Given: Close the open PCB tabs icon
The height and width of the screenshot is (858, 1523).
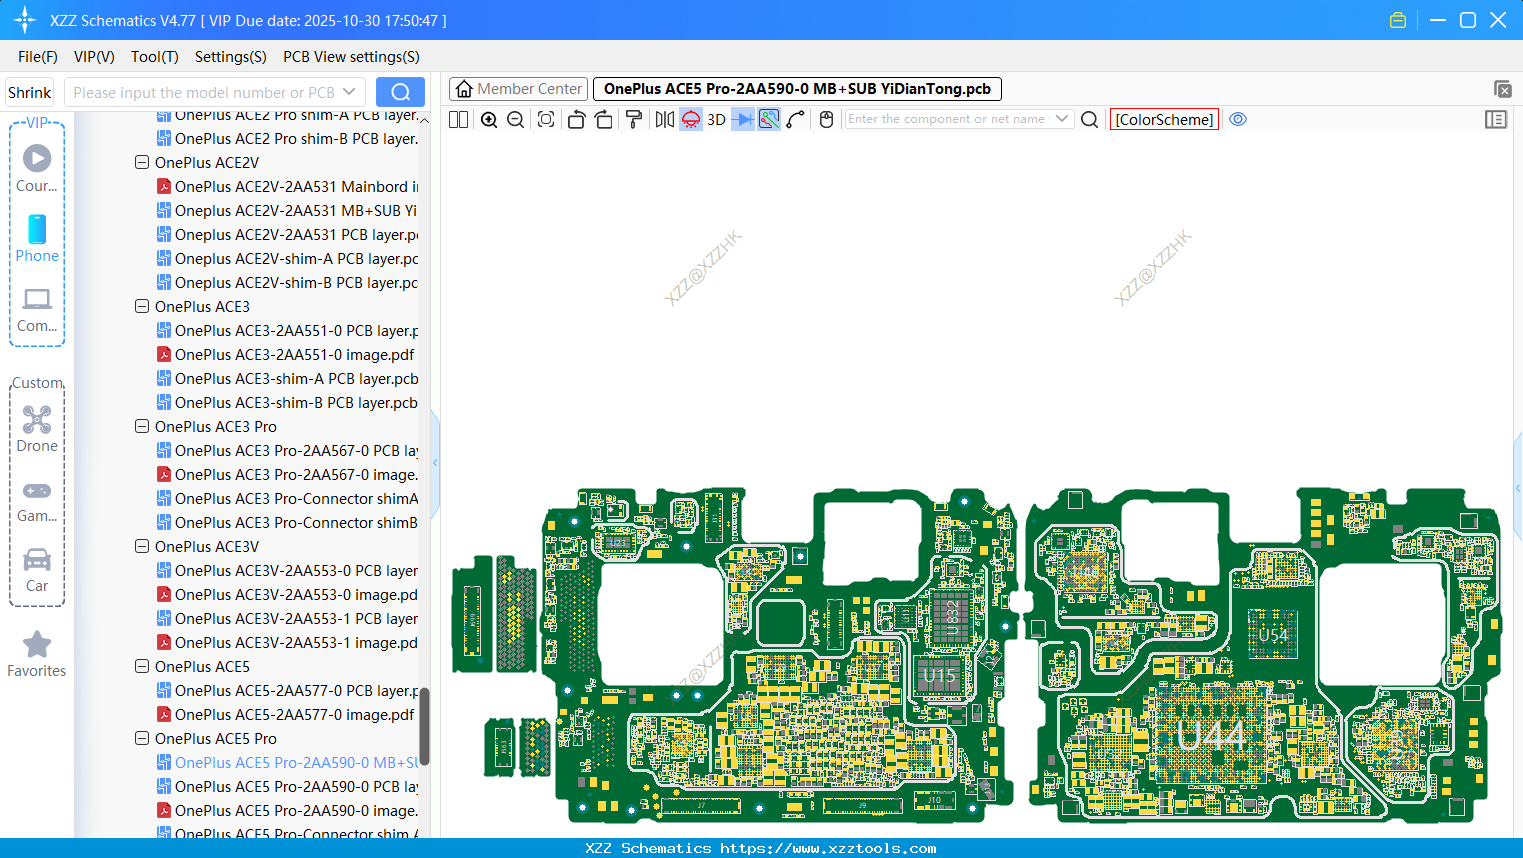Looking at the screenshot, I should tap(1502, 89).
